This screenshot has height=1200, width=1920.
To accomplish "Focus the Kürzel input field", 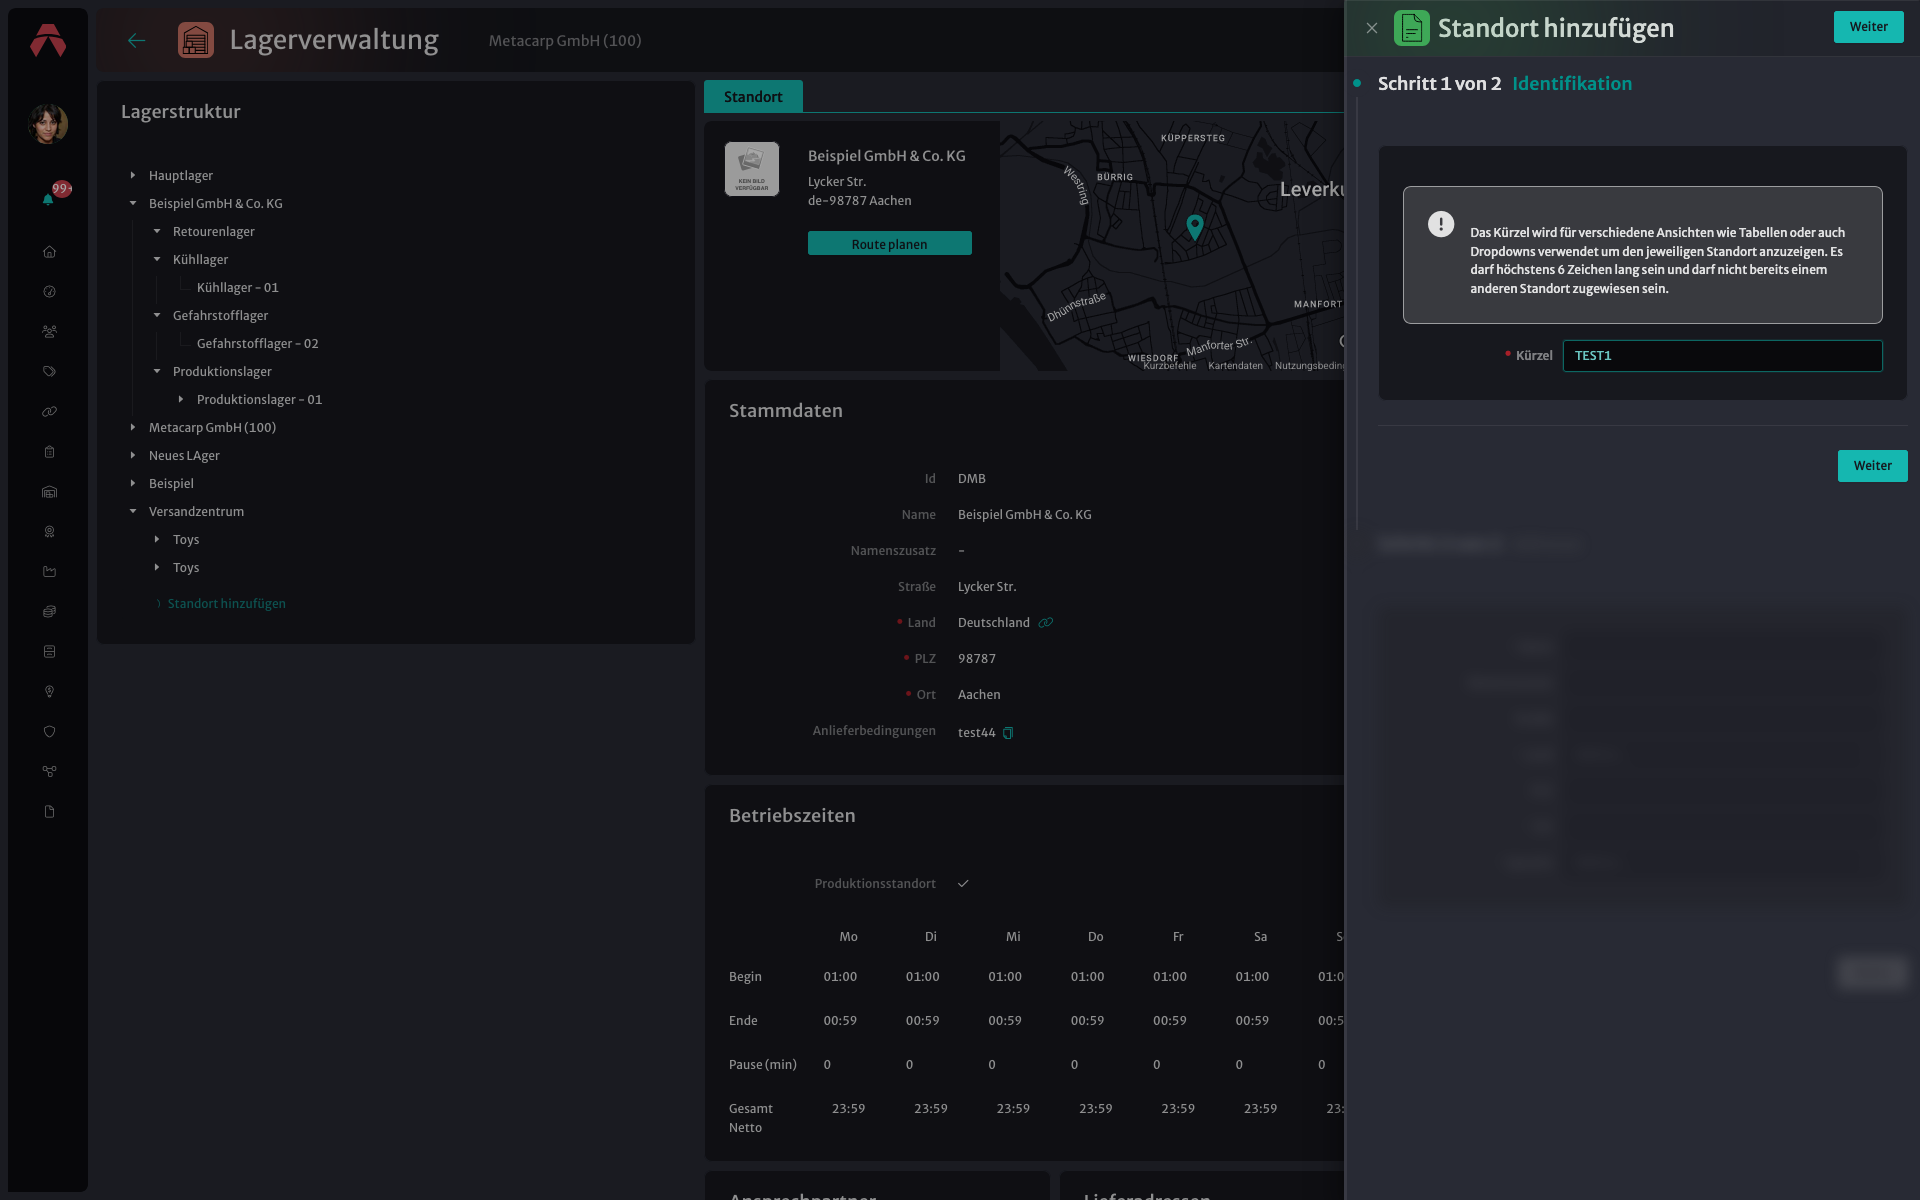I will (x=1723, y=356).
